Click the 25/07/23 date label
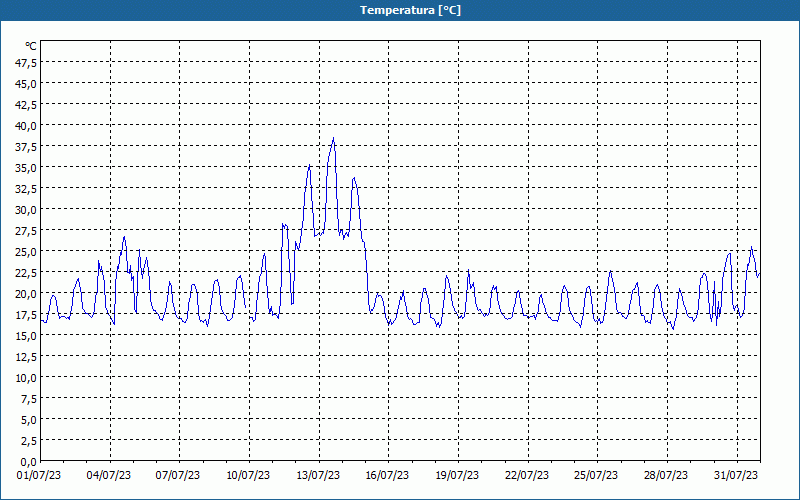 (596, 475)
